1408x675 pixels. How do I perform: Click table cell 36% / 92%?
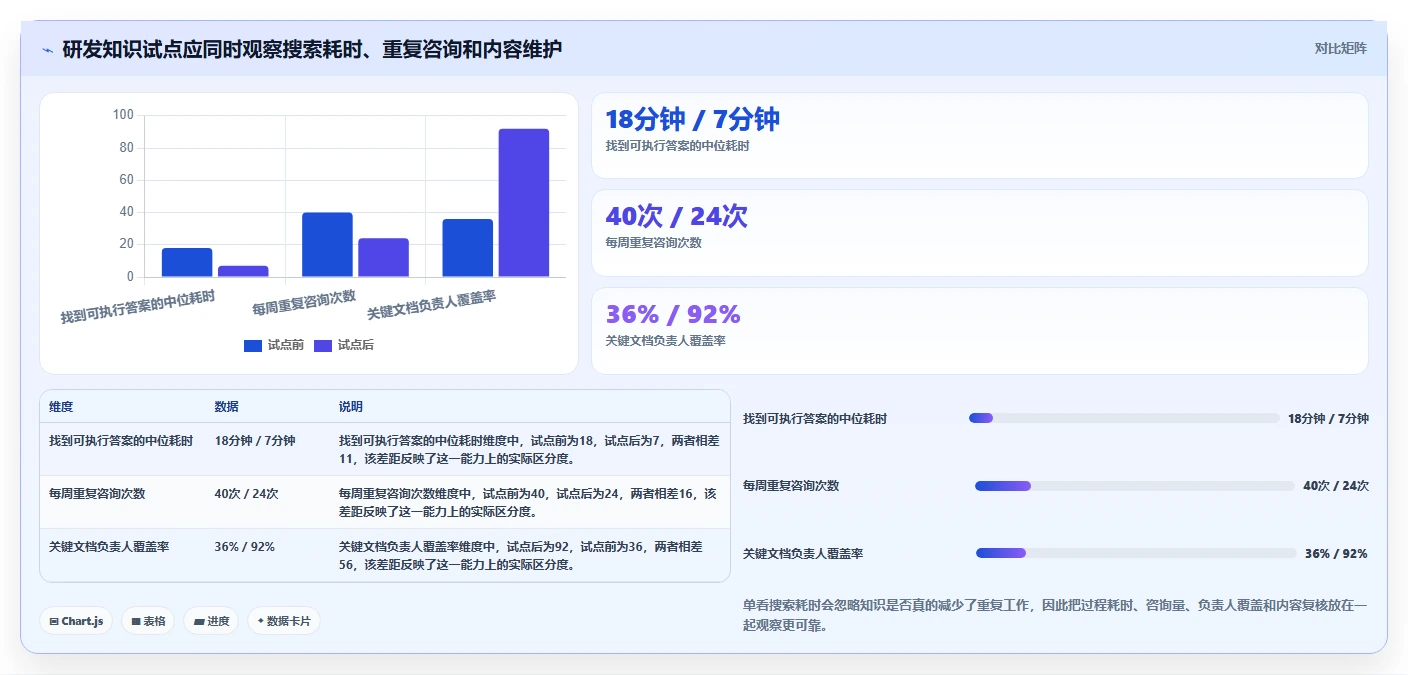(244, 547)
